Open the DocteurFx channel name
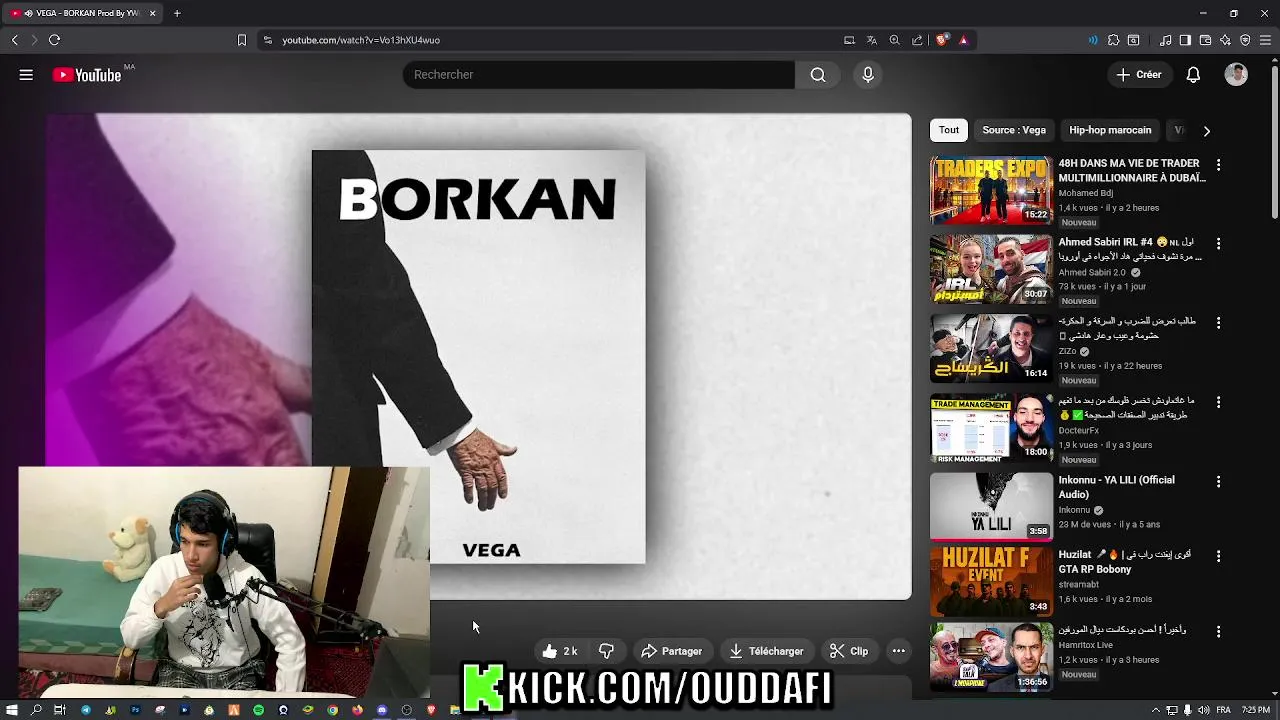Screen dimensions: 1280x720 [x=1079, y=431]
